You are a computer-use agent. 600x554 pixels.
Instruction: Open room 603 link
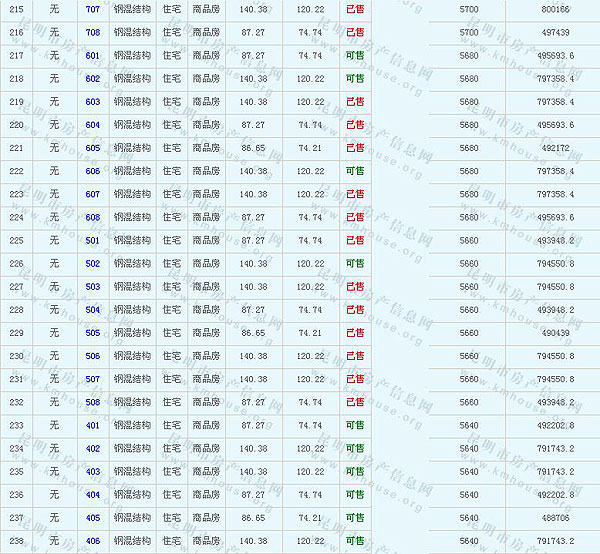coord(93,101)
